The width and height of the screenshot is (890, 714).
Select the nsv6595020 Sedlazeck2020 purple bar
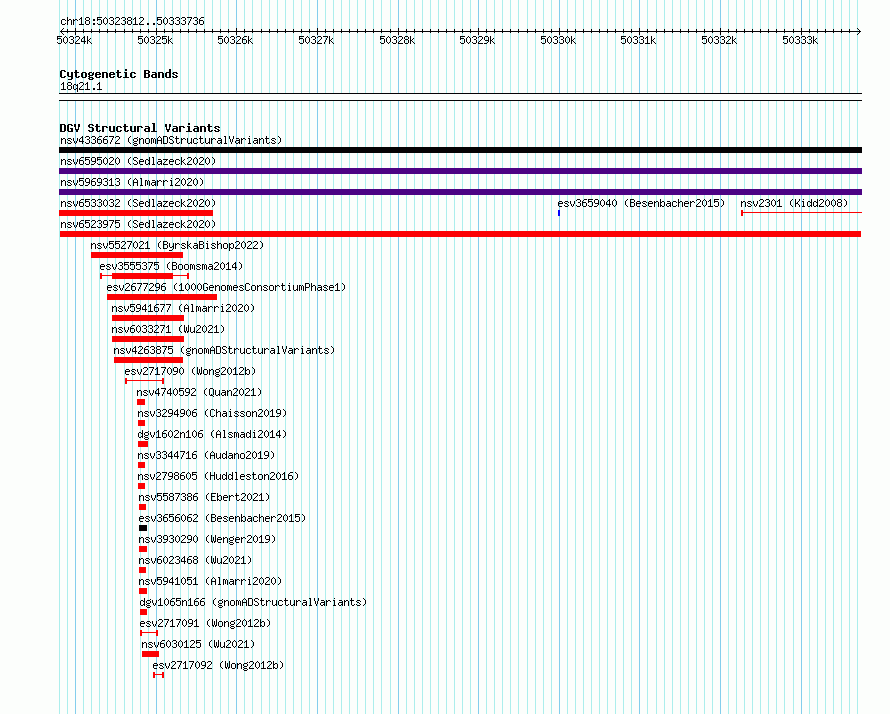pos(460,171)
